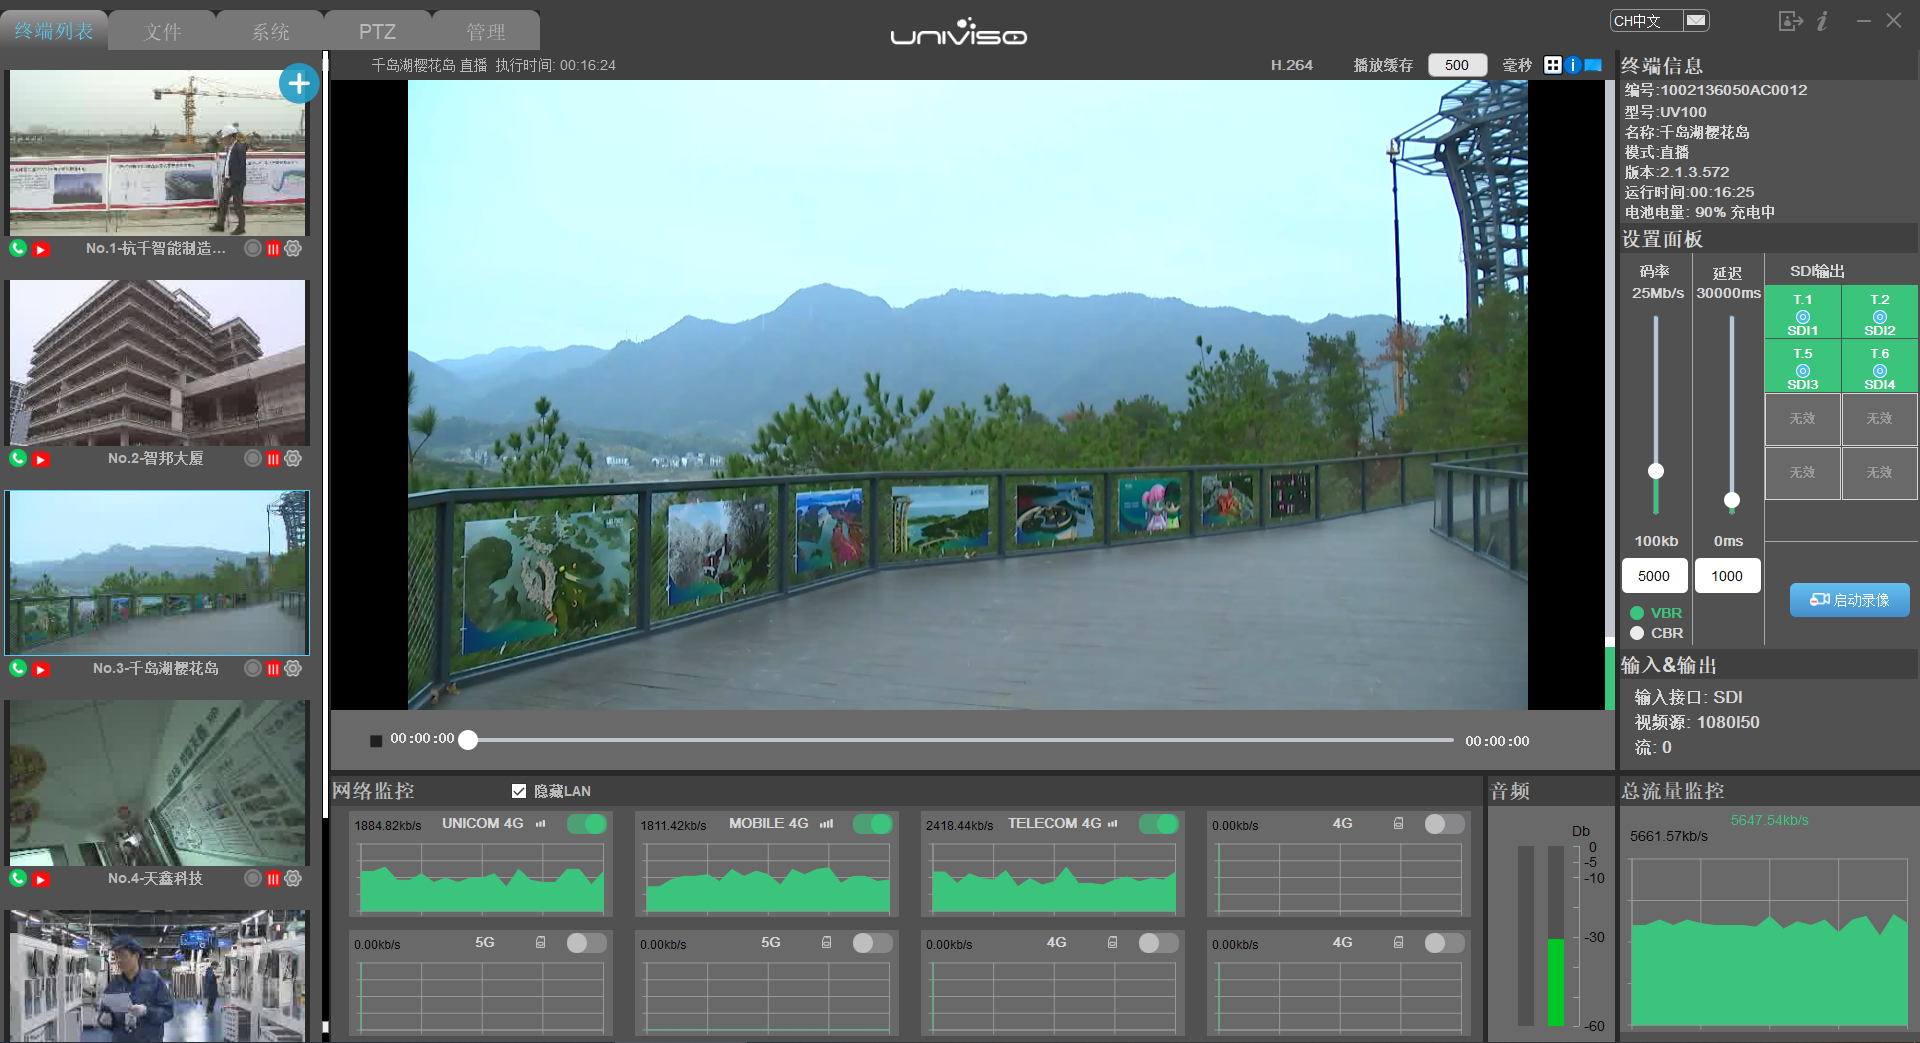Open the CH中文 language dropdown

pyautogui.click(x=1659, y=20)
